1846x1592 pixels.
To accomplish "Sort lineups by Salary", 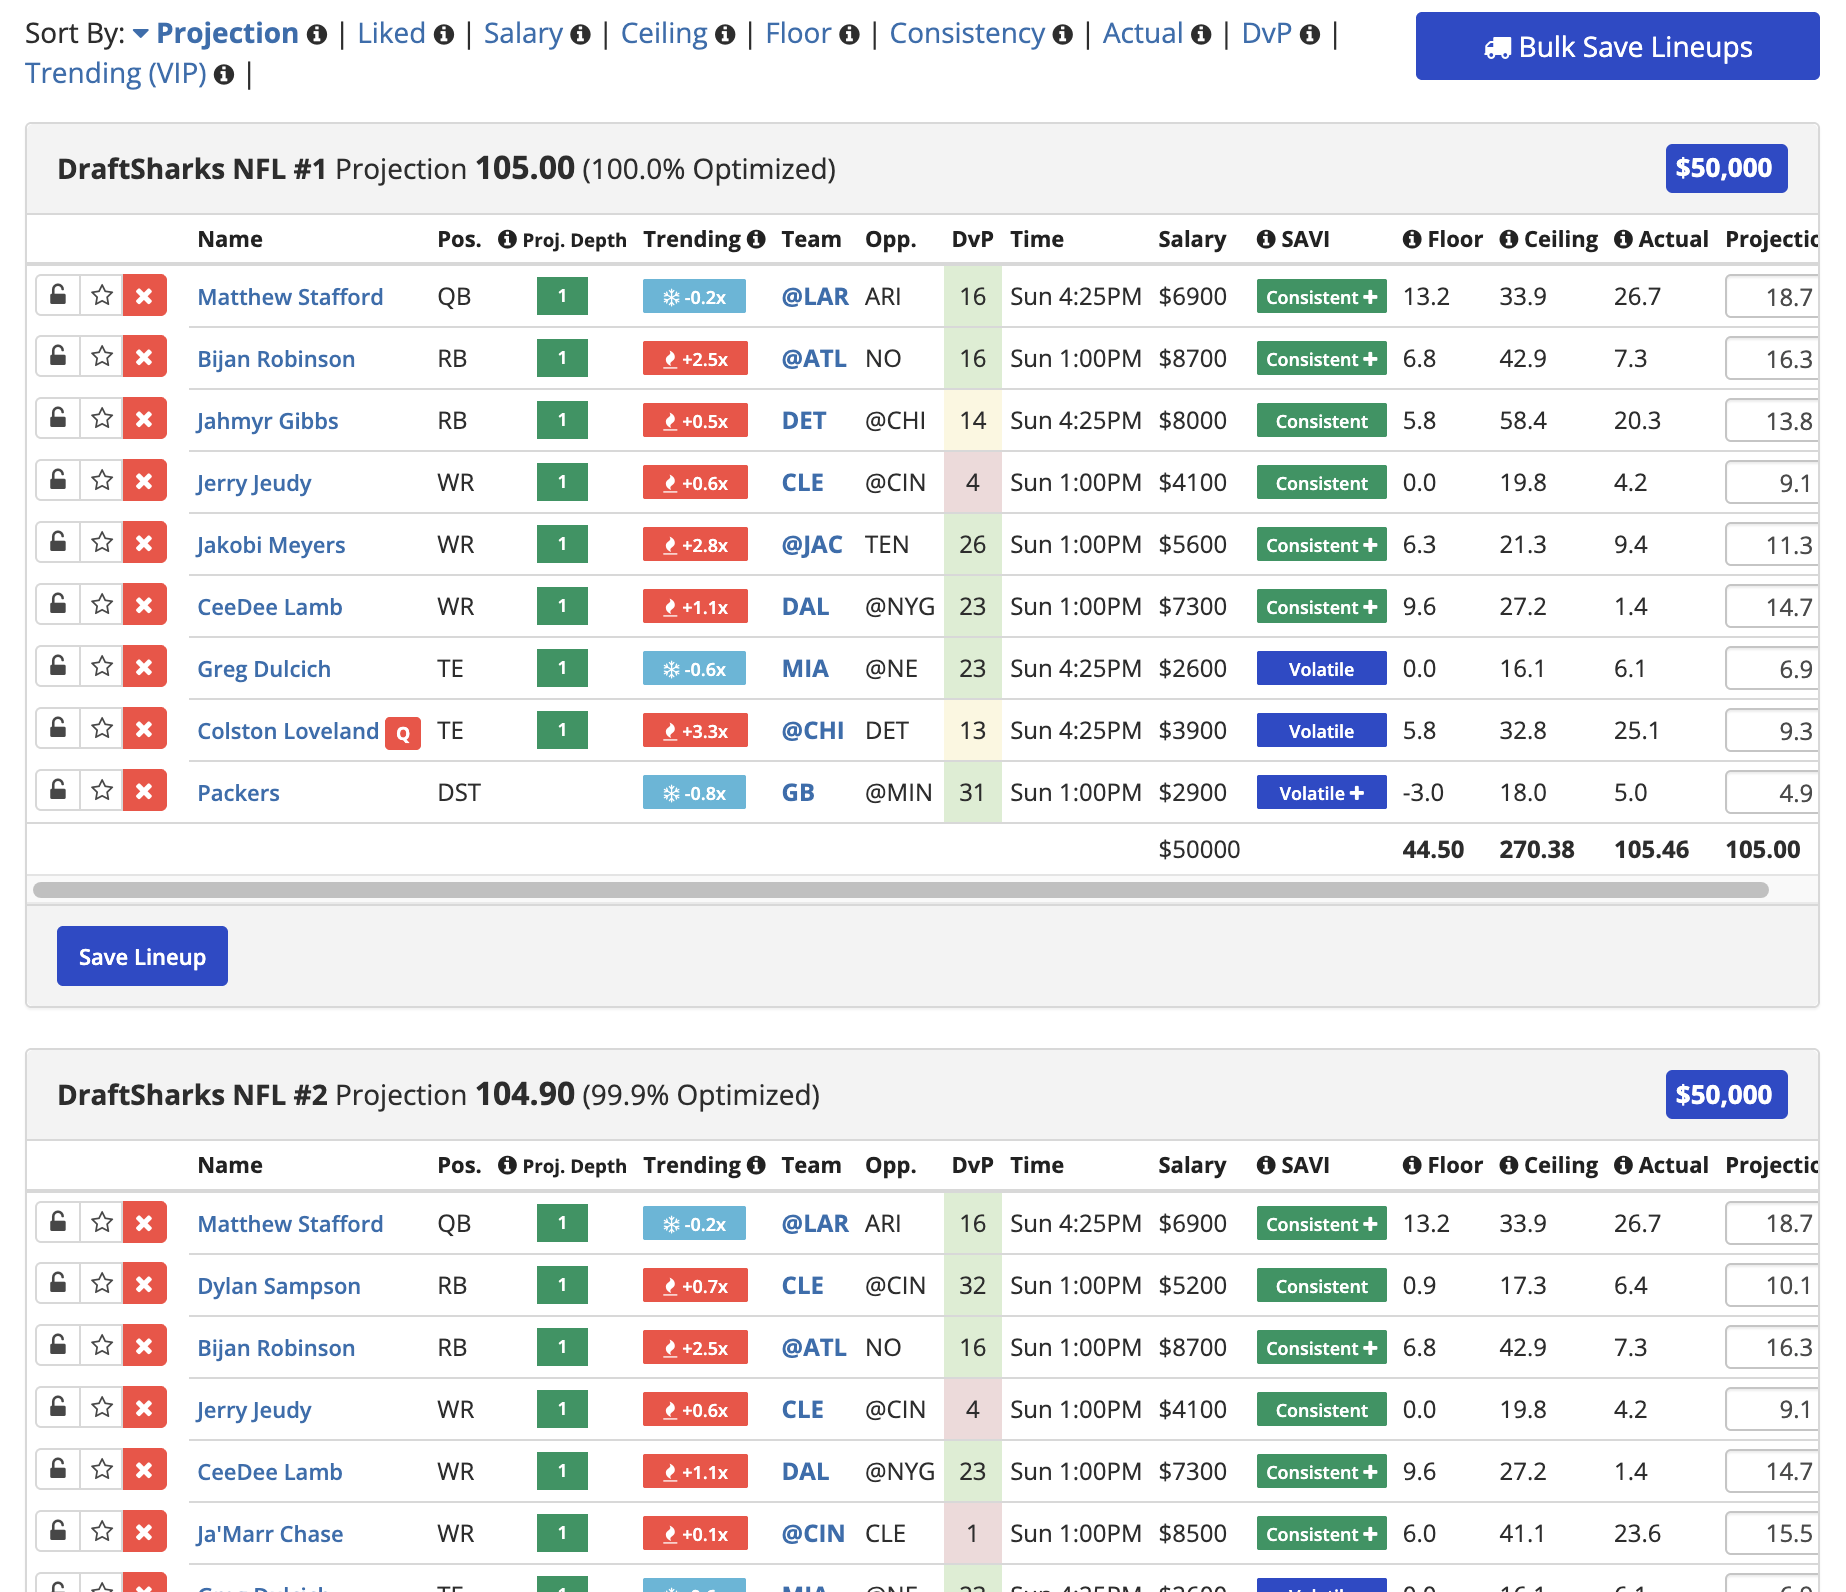I will (x=523, y=34).
